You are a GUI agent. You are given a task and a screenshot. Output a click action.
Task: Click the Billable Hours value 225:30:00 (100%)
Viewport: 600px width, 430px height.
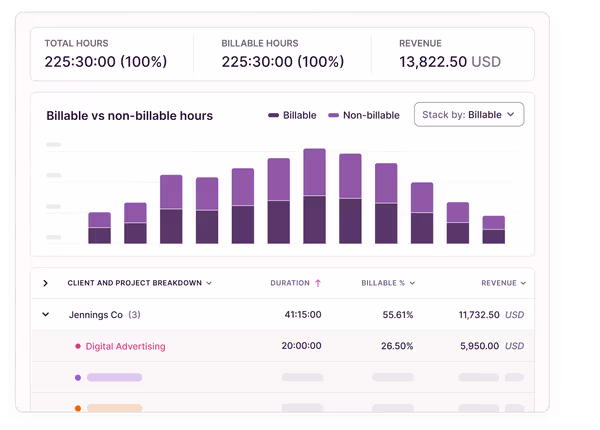coord(283,62)
